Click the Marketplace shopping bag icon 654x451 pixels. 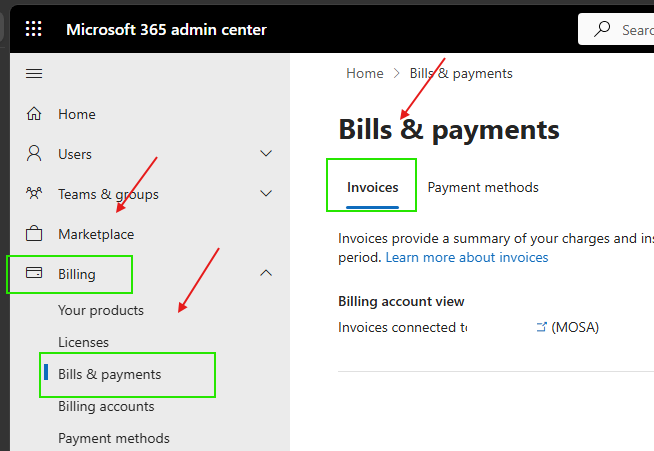pyautogui.click(x=34, y=234)
